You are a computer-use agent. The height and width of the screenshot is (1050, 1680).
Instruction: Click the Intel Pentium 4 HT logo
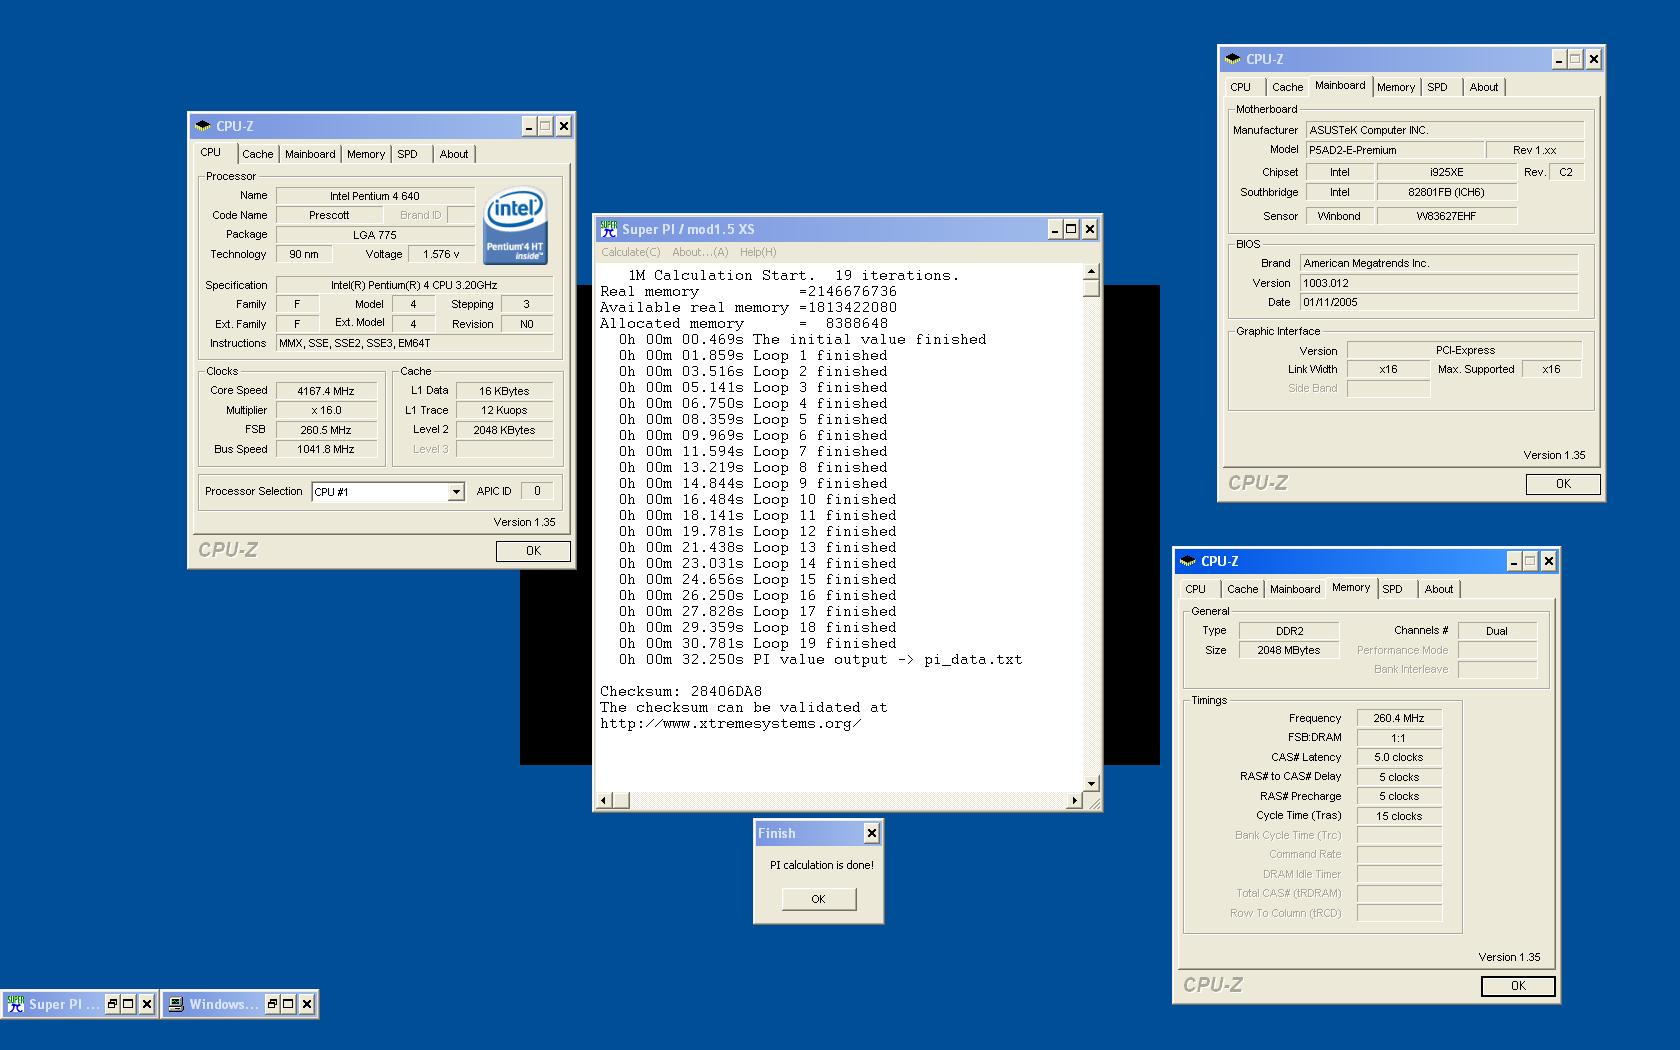(x=515, y=227)
